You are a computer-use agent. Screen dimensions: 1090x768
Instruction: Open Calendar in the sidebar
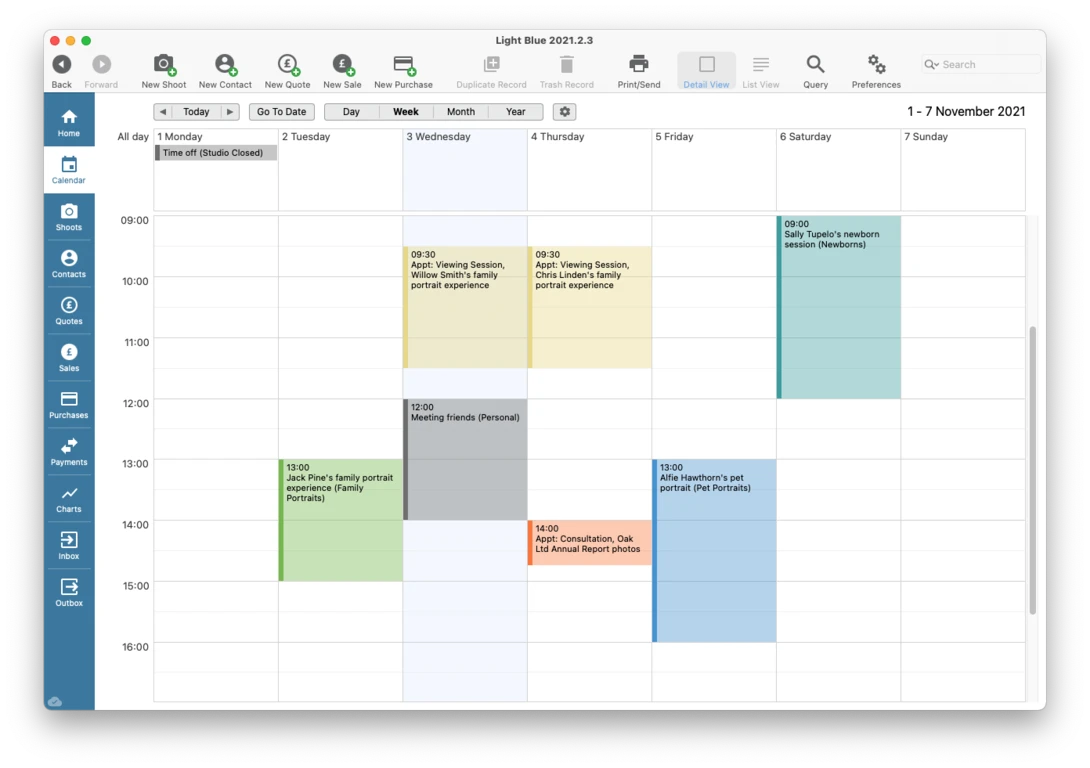tap(69, 170)
